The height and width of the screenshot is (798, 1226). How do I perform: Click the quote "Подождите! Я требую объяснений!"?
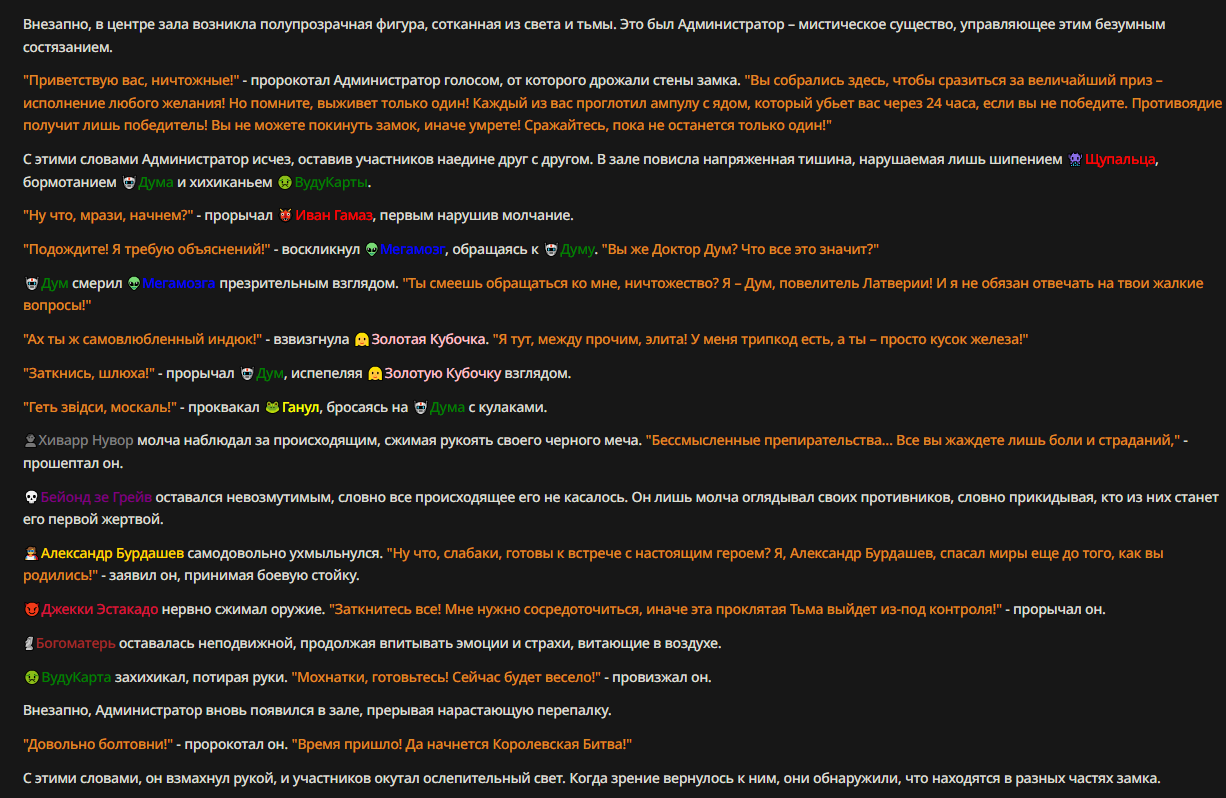point(147,249)
